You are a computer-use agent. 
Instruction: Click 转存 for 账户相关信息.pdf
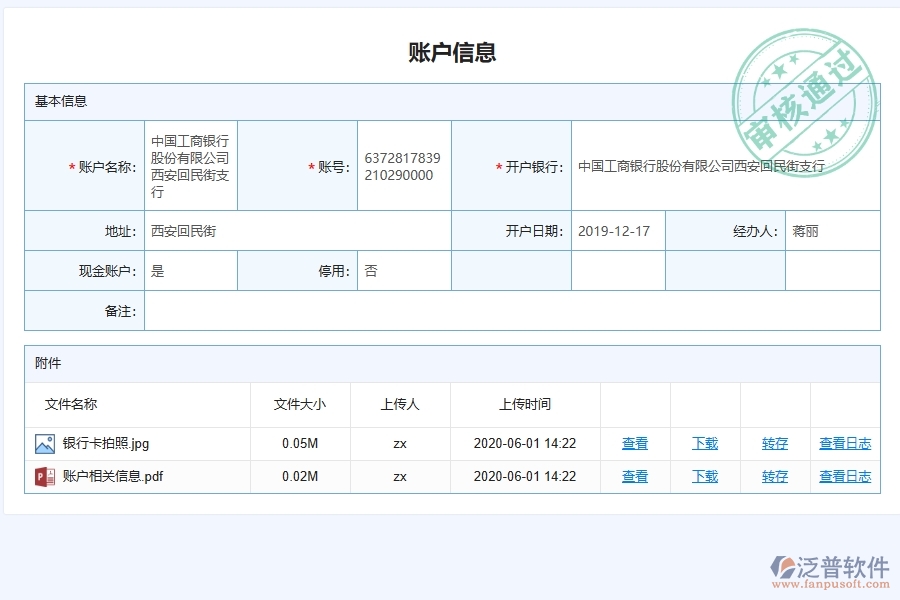(774, 477)
